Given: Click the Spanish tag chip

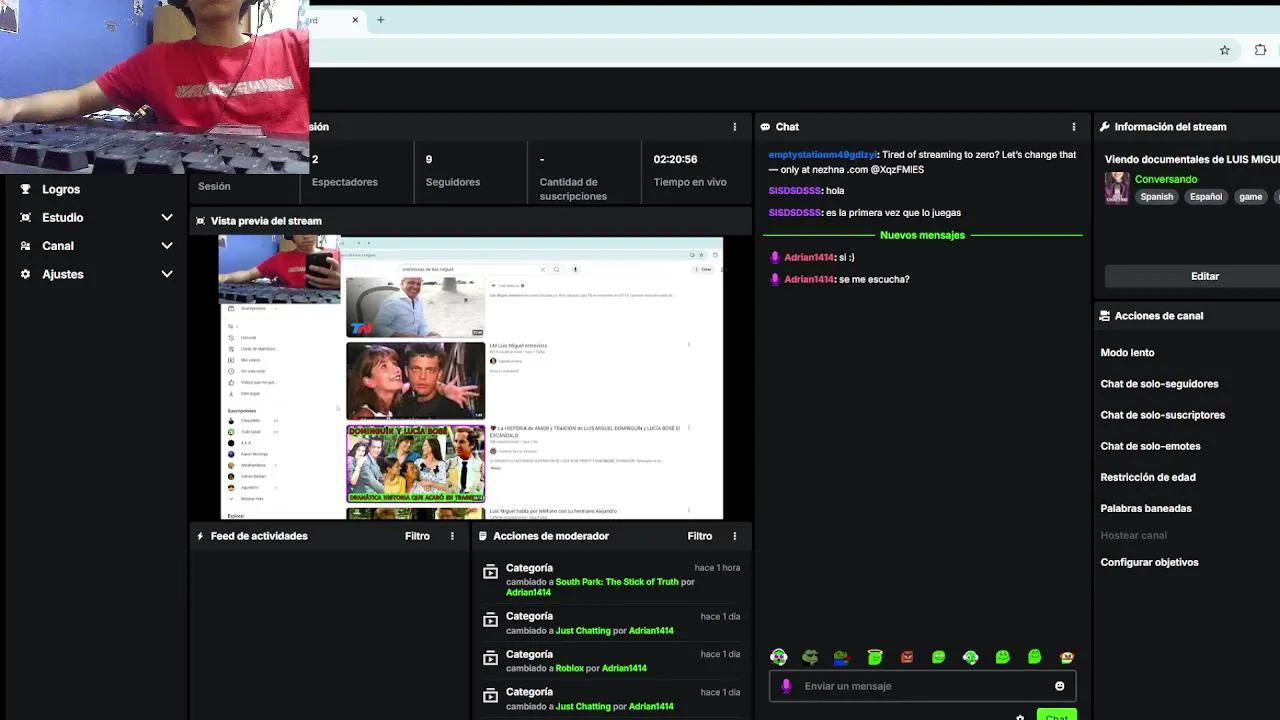Looking at the screenshot, I should point(1157,197).
